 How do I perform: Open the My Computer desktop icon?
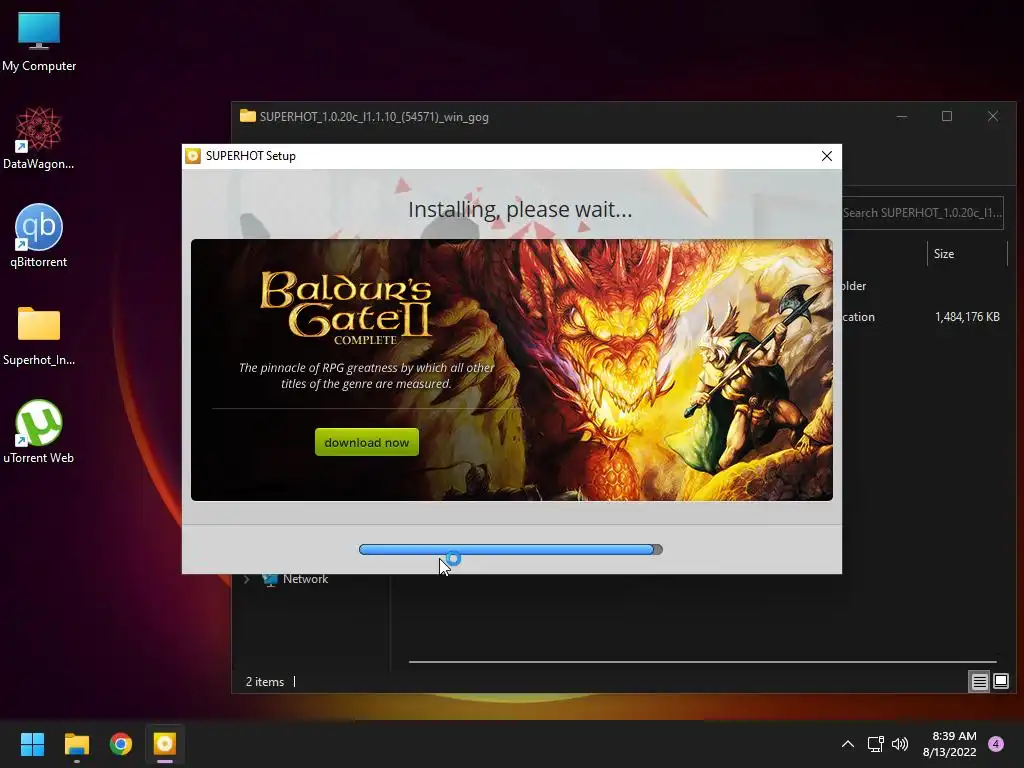tap(39, 40)
